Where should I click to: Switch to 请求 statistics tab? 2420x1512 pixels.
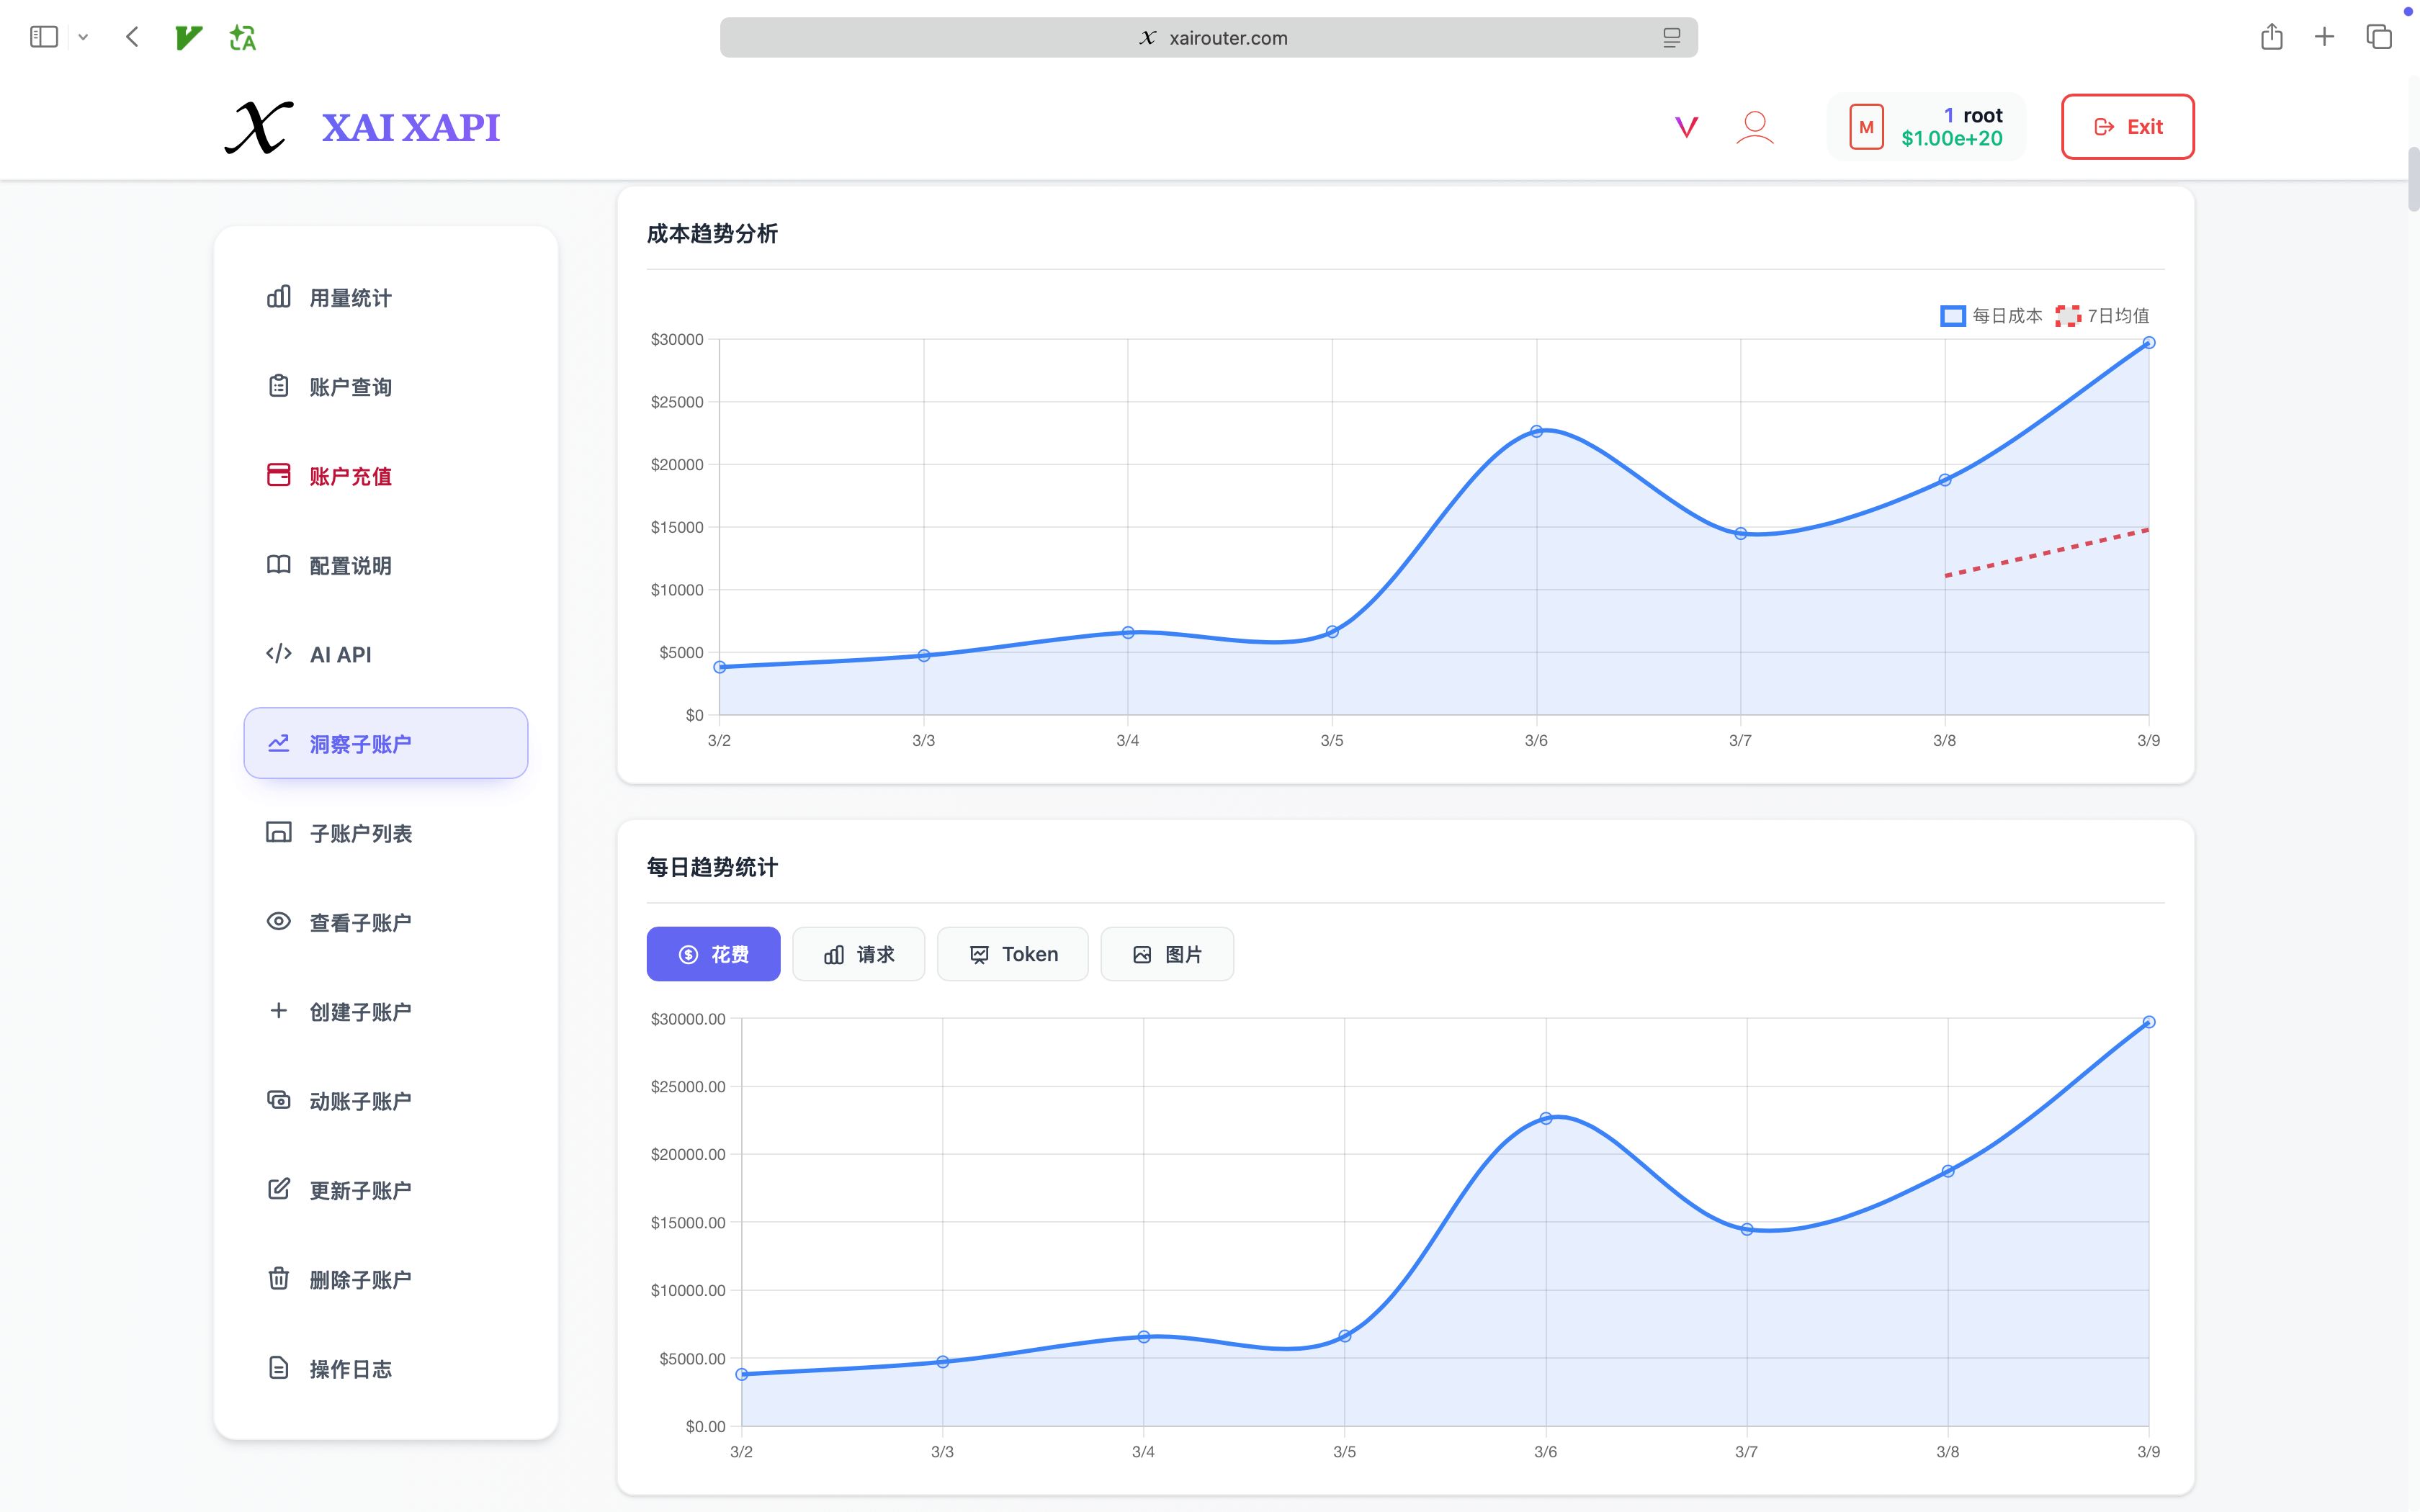pyautogui.click(x=858, y=954)
